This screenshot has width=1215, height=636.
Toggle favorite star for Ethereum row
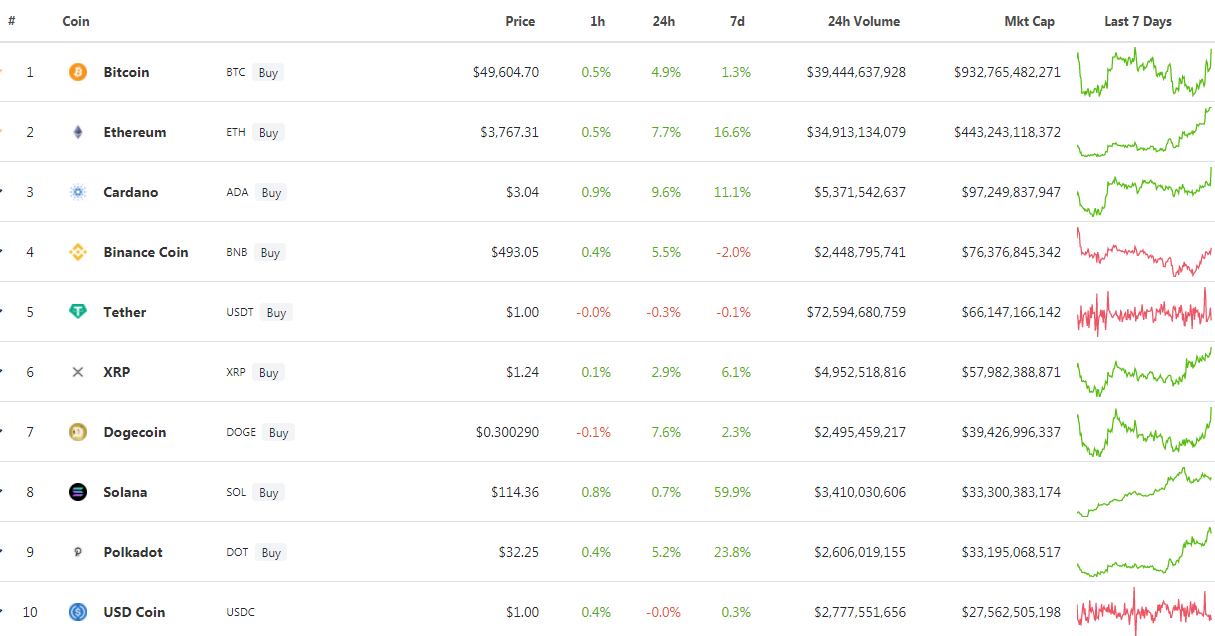click(x=1, y=132)
